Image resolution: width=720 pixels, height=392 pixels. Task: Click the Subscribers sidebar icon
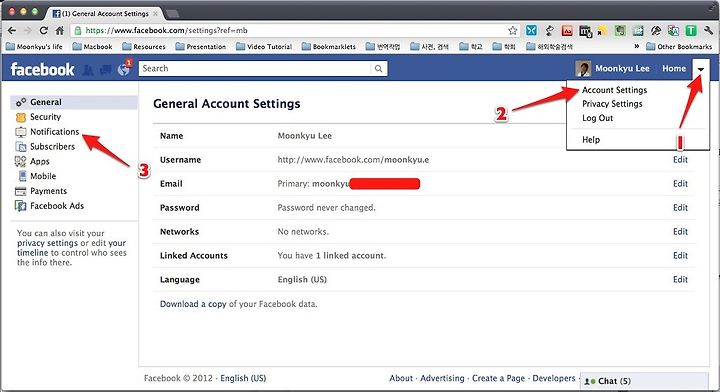[x=21, y=147]
